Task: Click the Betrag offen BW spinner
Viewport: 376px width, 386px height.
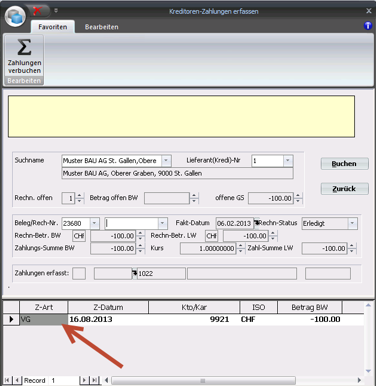Action: coord(194,198)
